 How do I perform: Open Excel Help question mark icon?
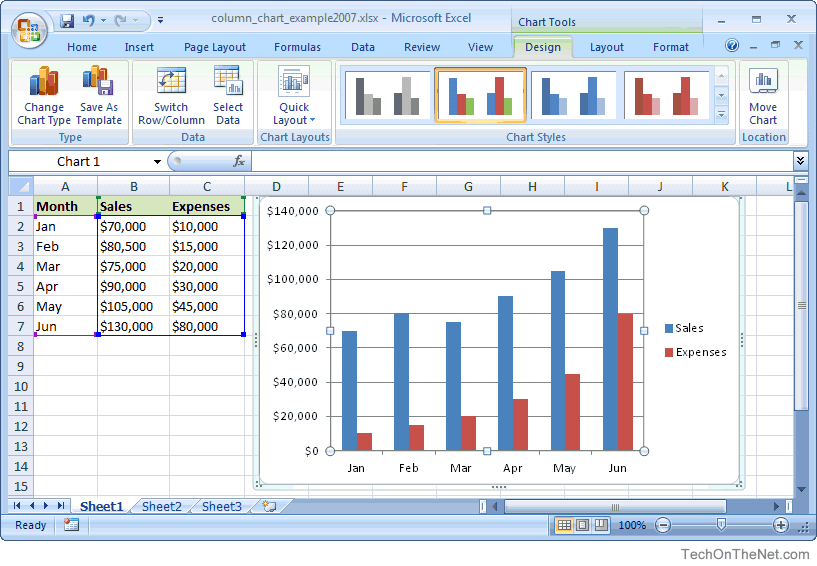tap(732, 46)
